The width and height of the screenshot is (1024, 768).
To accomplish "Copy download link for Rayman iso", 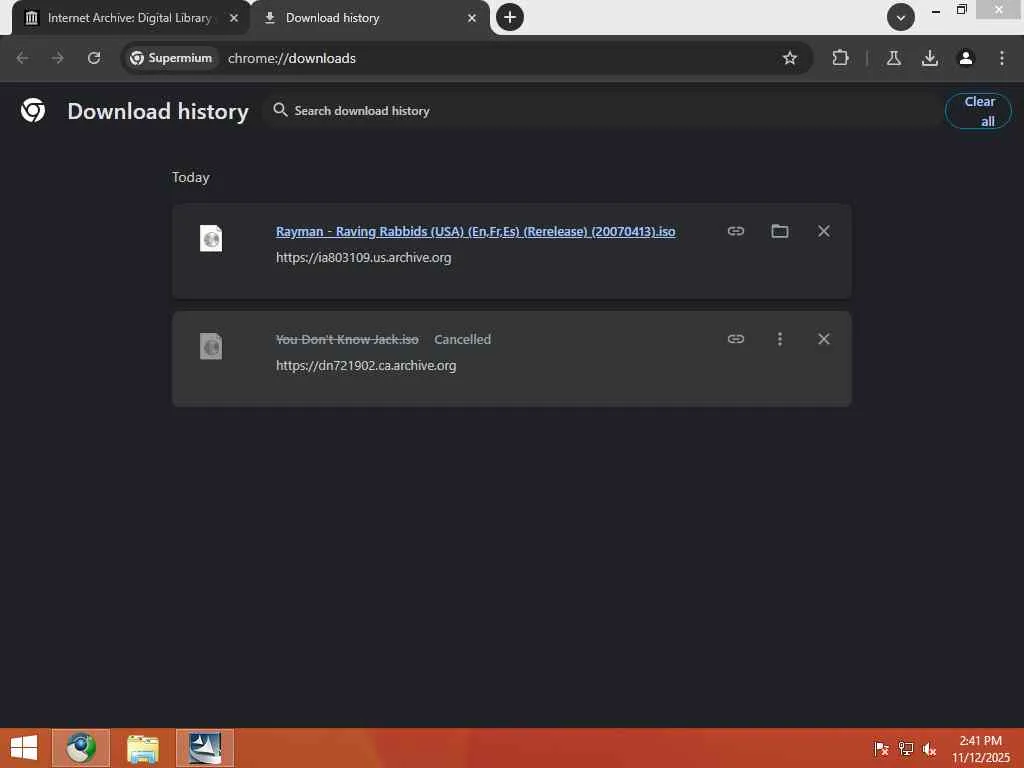I will [736, 231].
